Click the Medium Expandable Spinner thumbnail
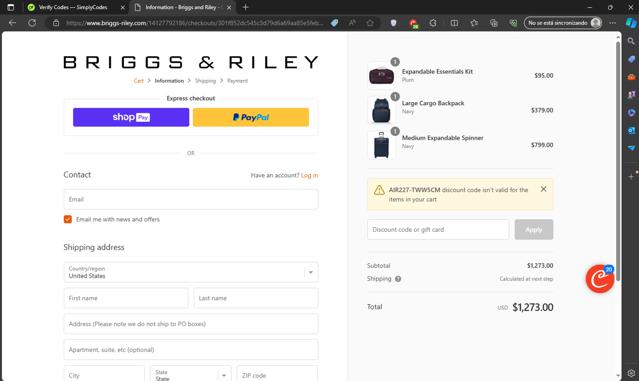This screenshot has width=639, height=381. point(381,145)
